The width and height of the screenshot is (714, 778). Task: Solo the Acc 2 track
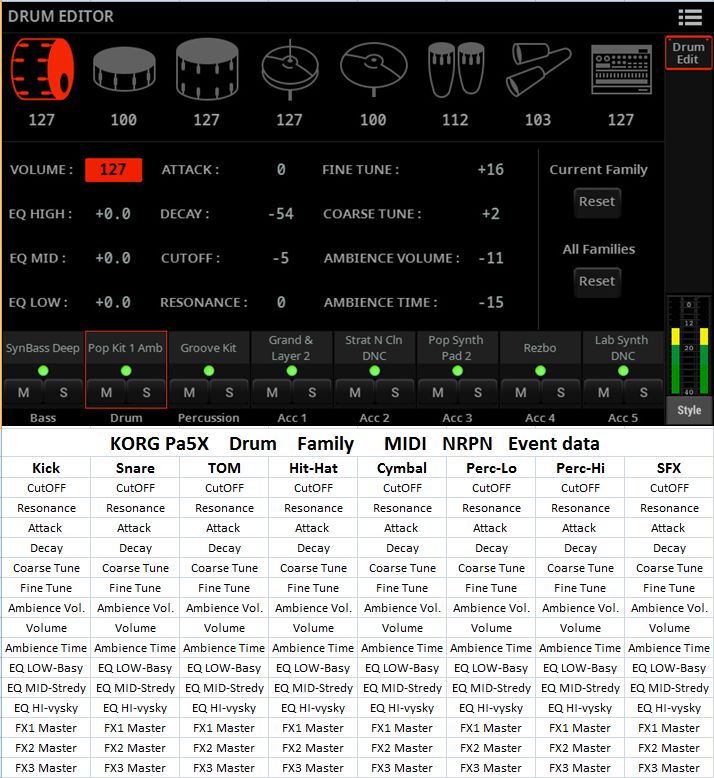coord(395,393)
